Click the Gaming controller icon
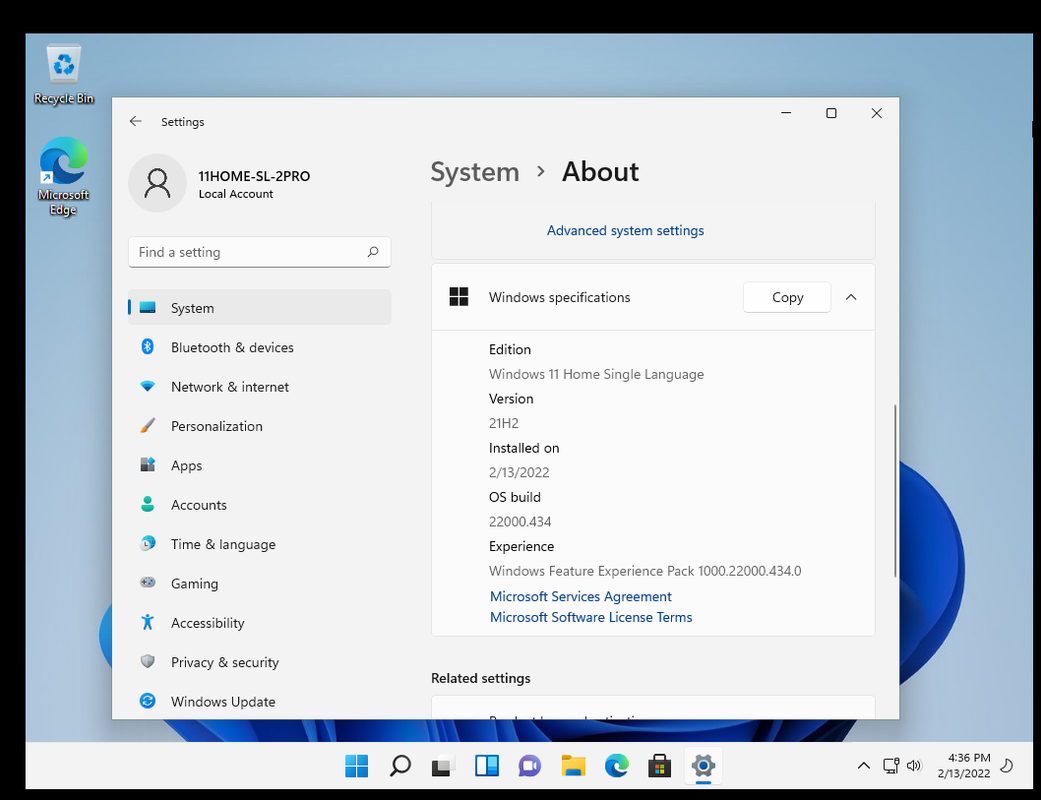 pyautogui.click(x=147, y=582)
